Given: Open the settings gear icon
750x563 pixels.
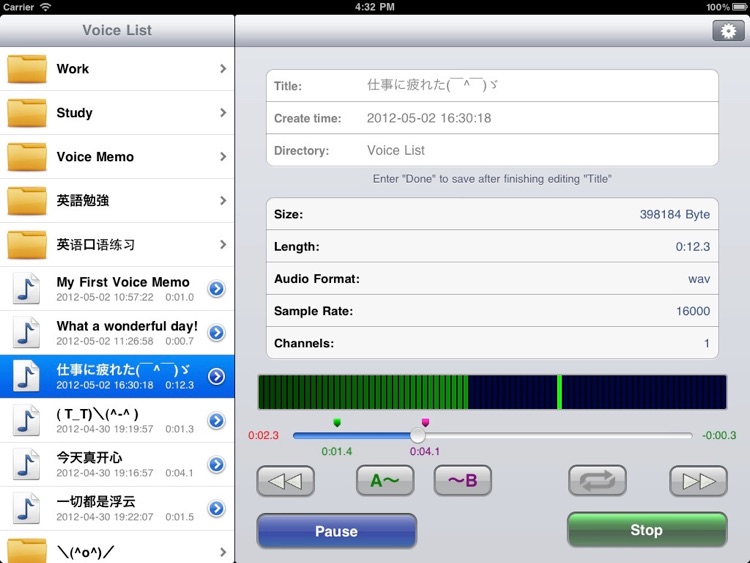Looking at the screenshot, I should [728, 31].
